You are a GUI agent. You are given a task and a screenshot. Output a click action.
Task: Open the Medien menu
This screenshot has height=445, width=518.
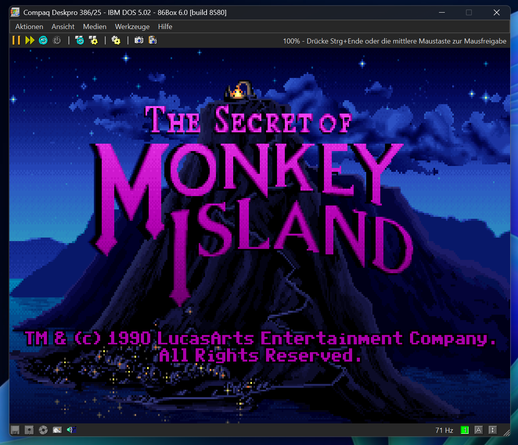tap(95, 27)
